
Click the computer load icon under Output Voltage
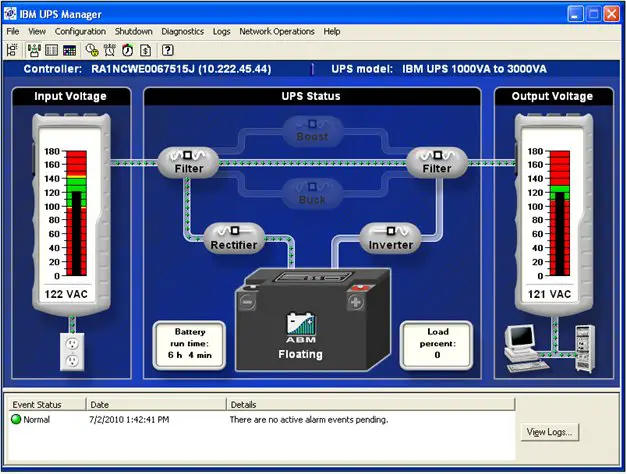(530, 344)
